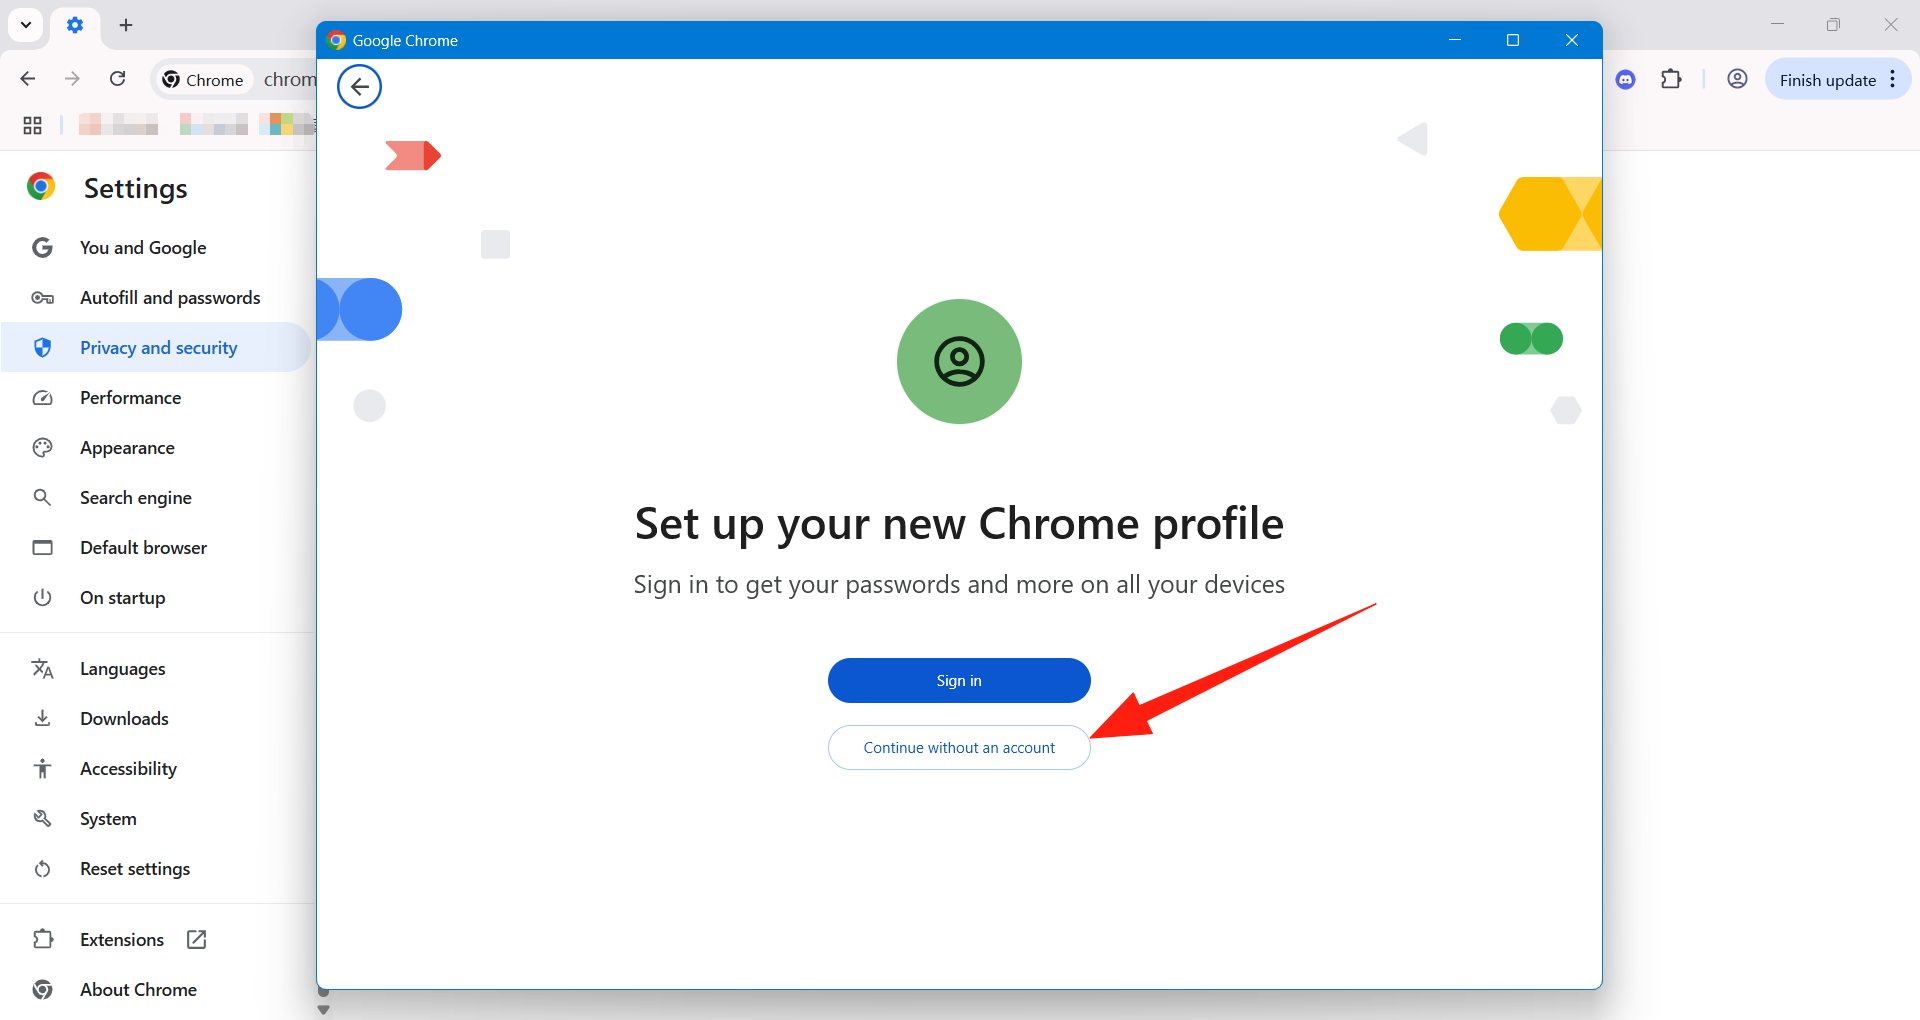Screen dimensions: 1920x1020
Task: Click the Settings tab gear icon
Action: coord(75,25)
